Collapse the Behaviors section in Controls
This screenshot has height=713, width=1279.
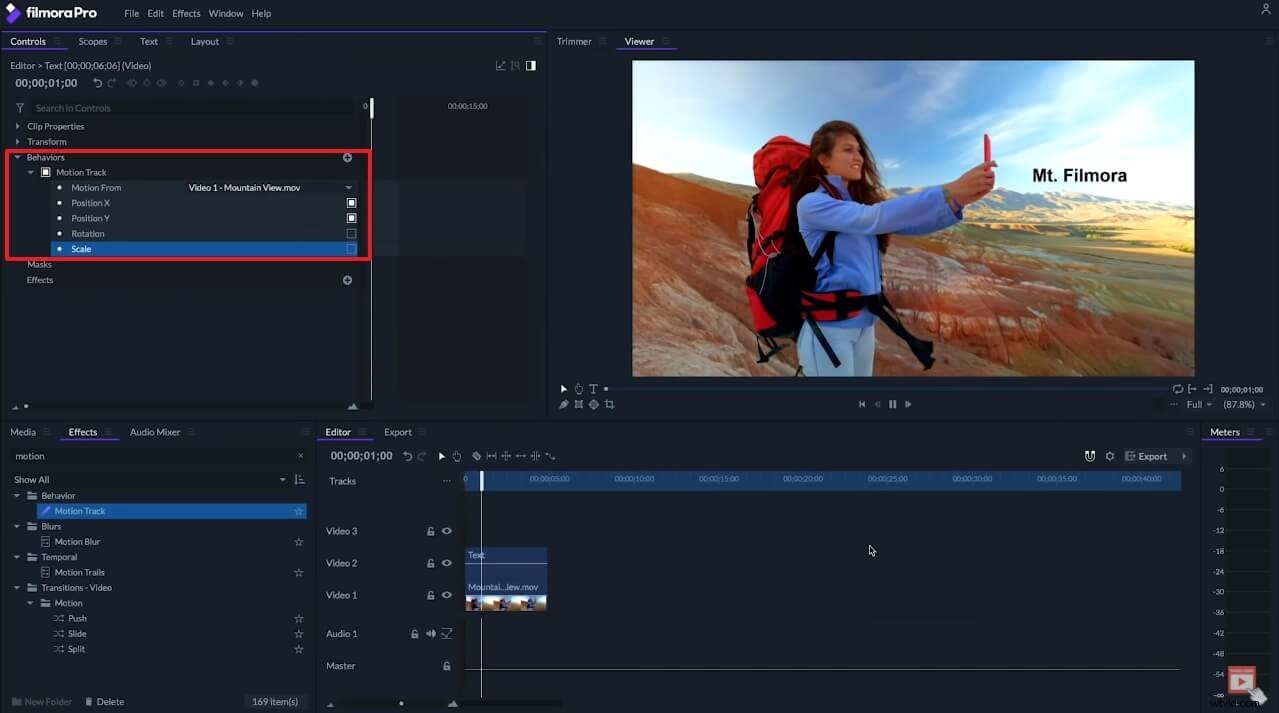[17, 157]
